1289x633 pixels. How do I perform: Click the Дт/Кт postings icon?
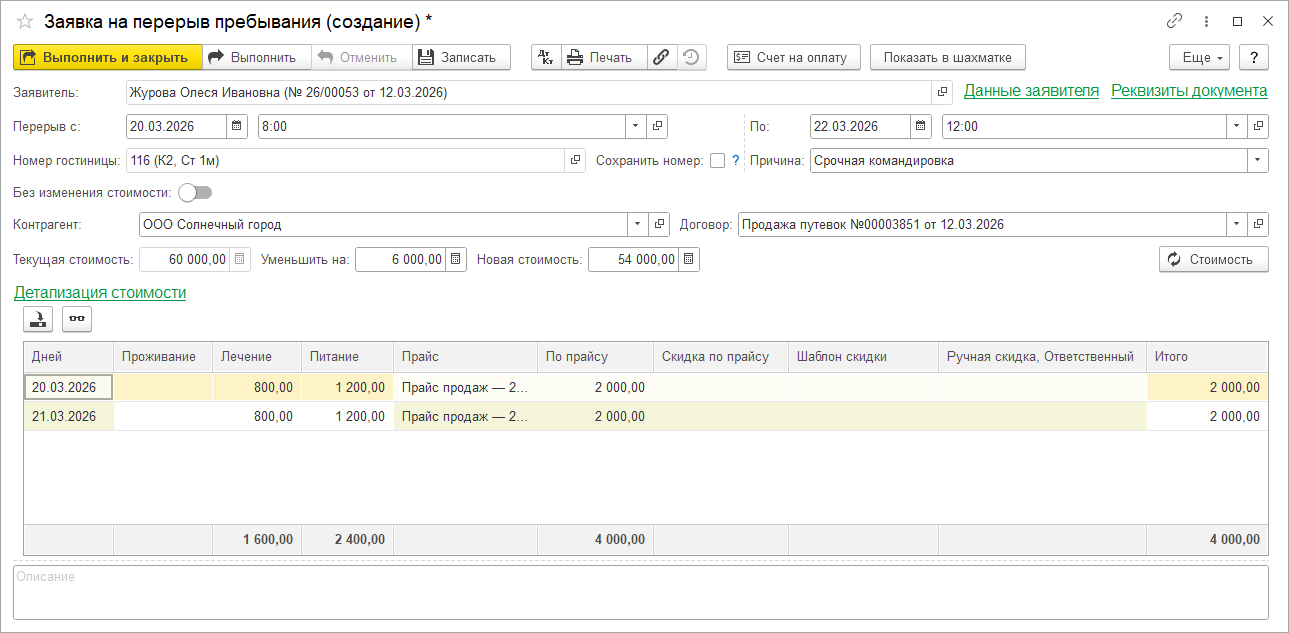tap(546, 57)
